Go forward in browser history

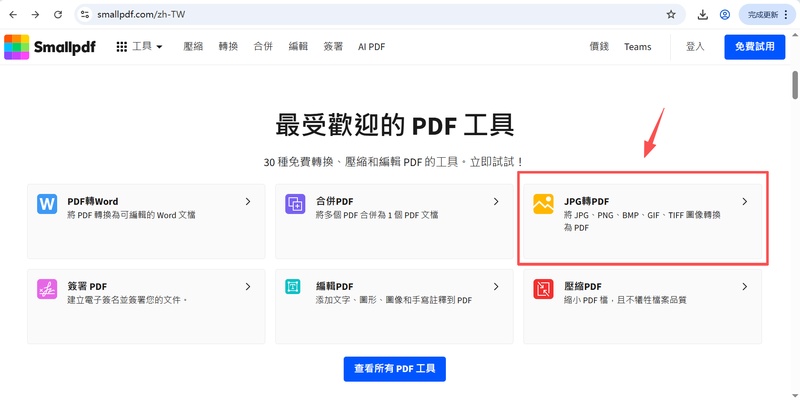(35, 15)
